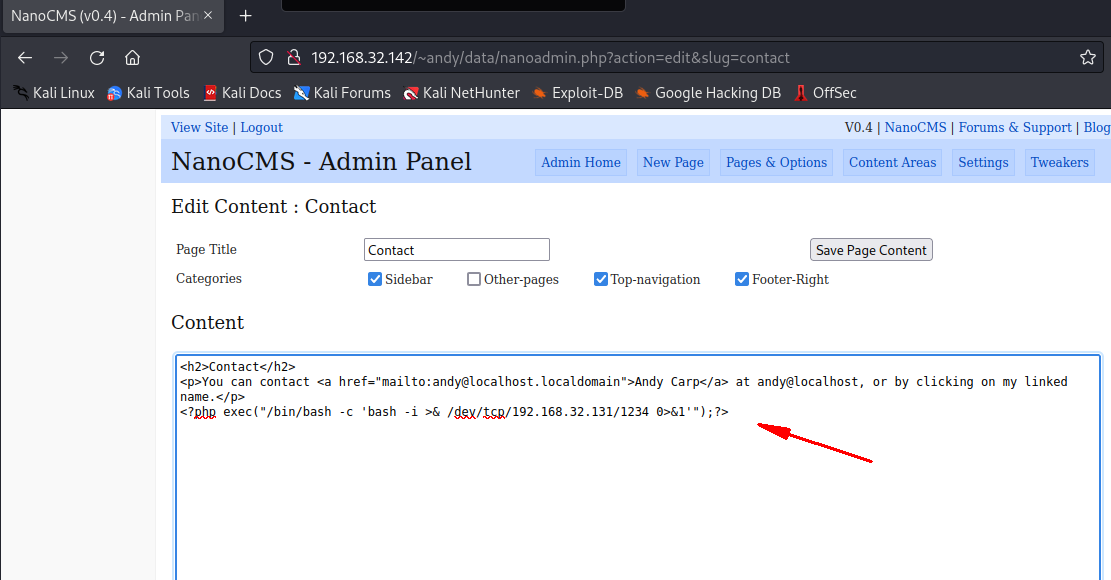
Task: Open the Tweakers menu item
Action: coord(1059,162)
